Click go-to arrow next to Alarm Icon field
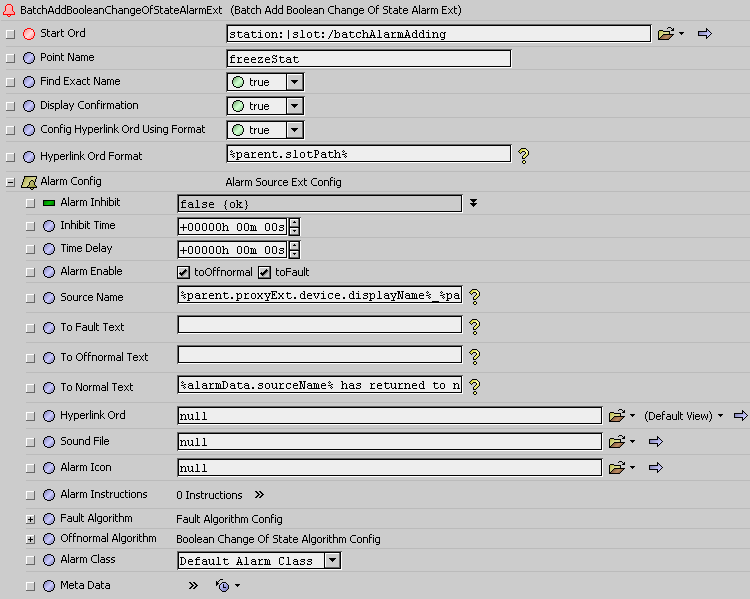This screenshot has width=750, height=599. (656, 467)
